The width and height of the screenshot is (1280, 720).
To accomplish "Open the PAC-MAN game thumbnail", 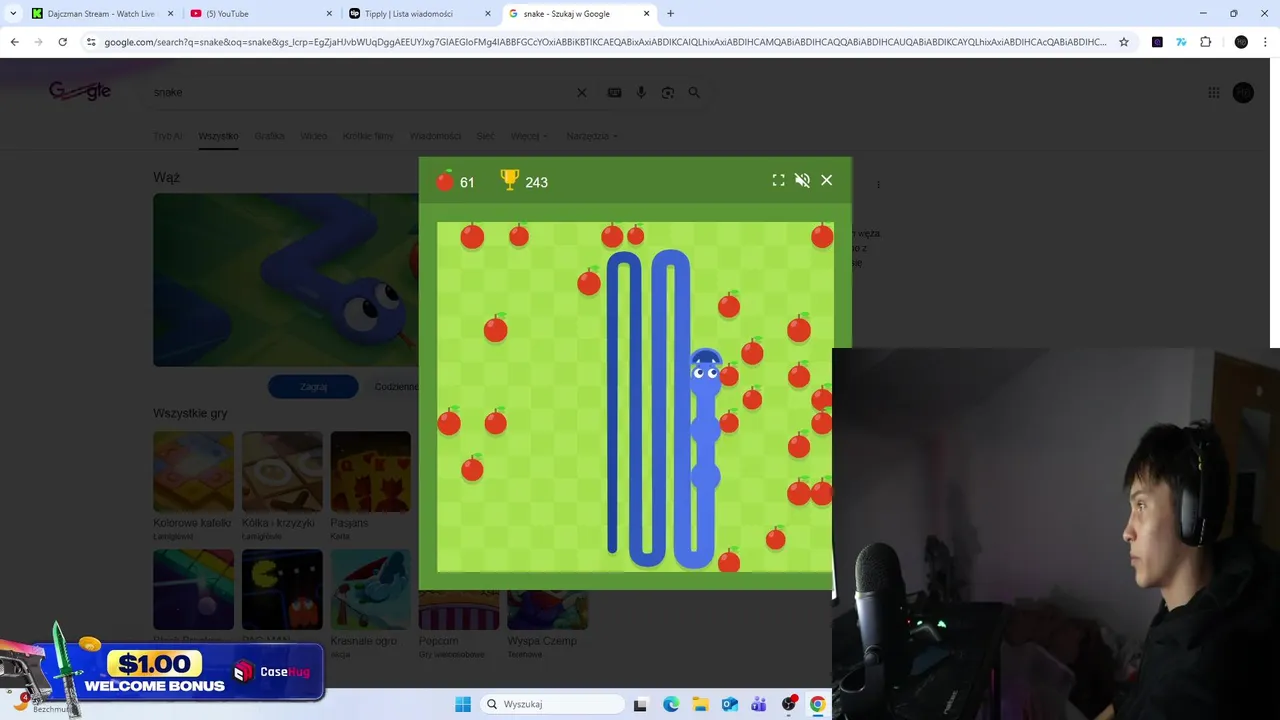I will click(x=282, y=589).
